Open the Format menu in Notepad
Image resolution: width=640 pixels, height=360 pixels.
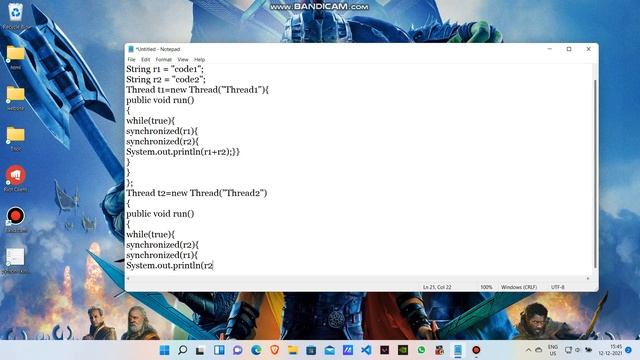[x=164, y=60]
